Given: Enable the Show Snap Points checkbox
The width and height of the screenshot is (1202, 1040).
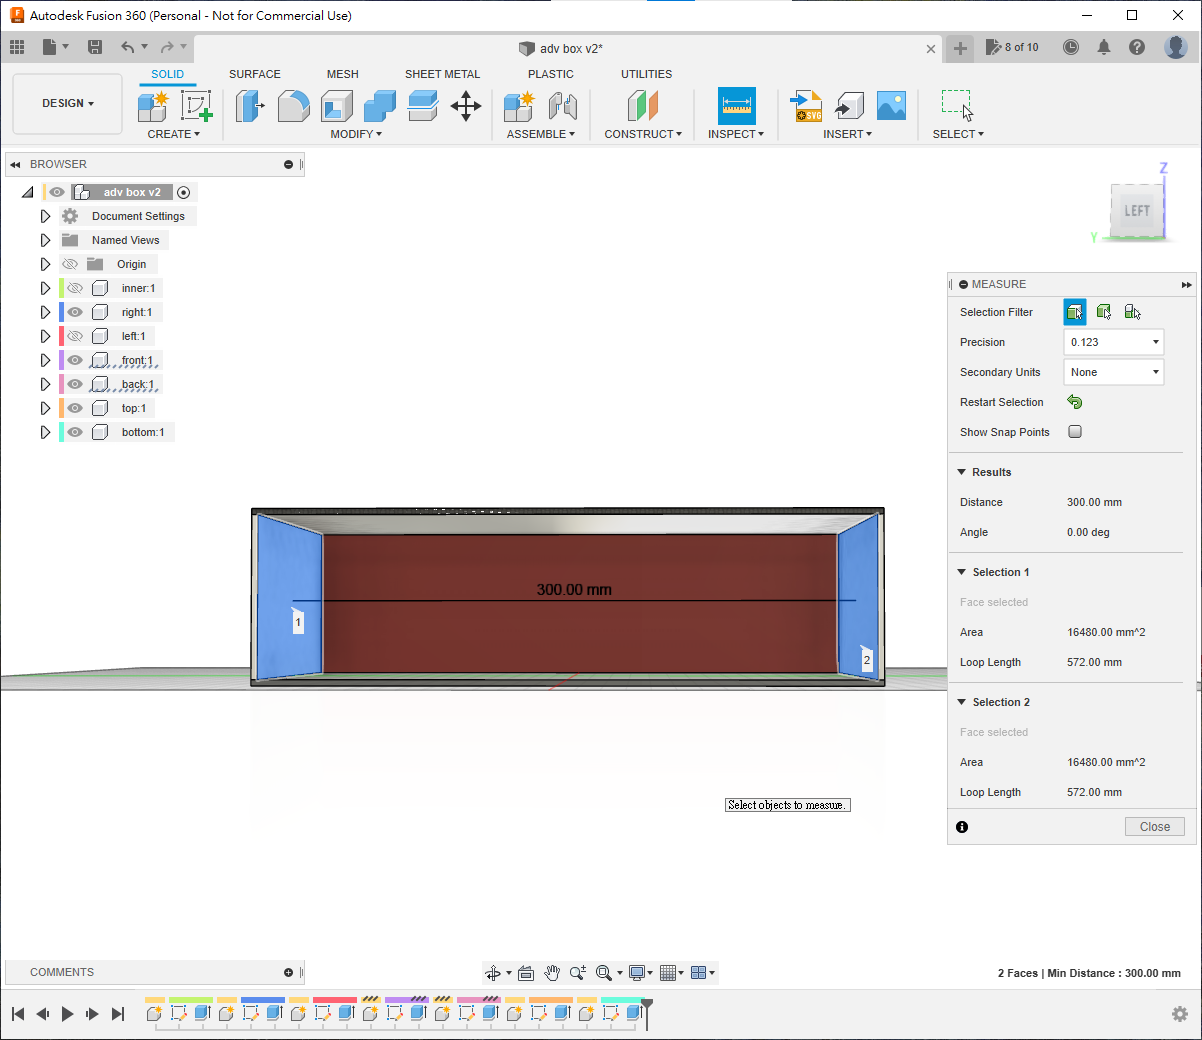Looking at the screenshot, I should pos(1075,432).
